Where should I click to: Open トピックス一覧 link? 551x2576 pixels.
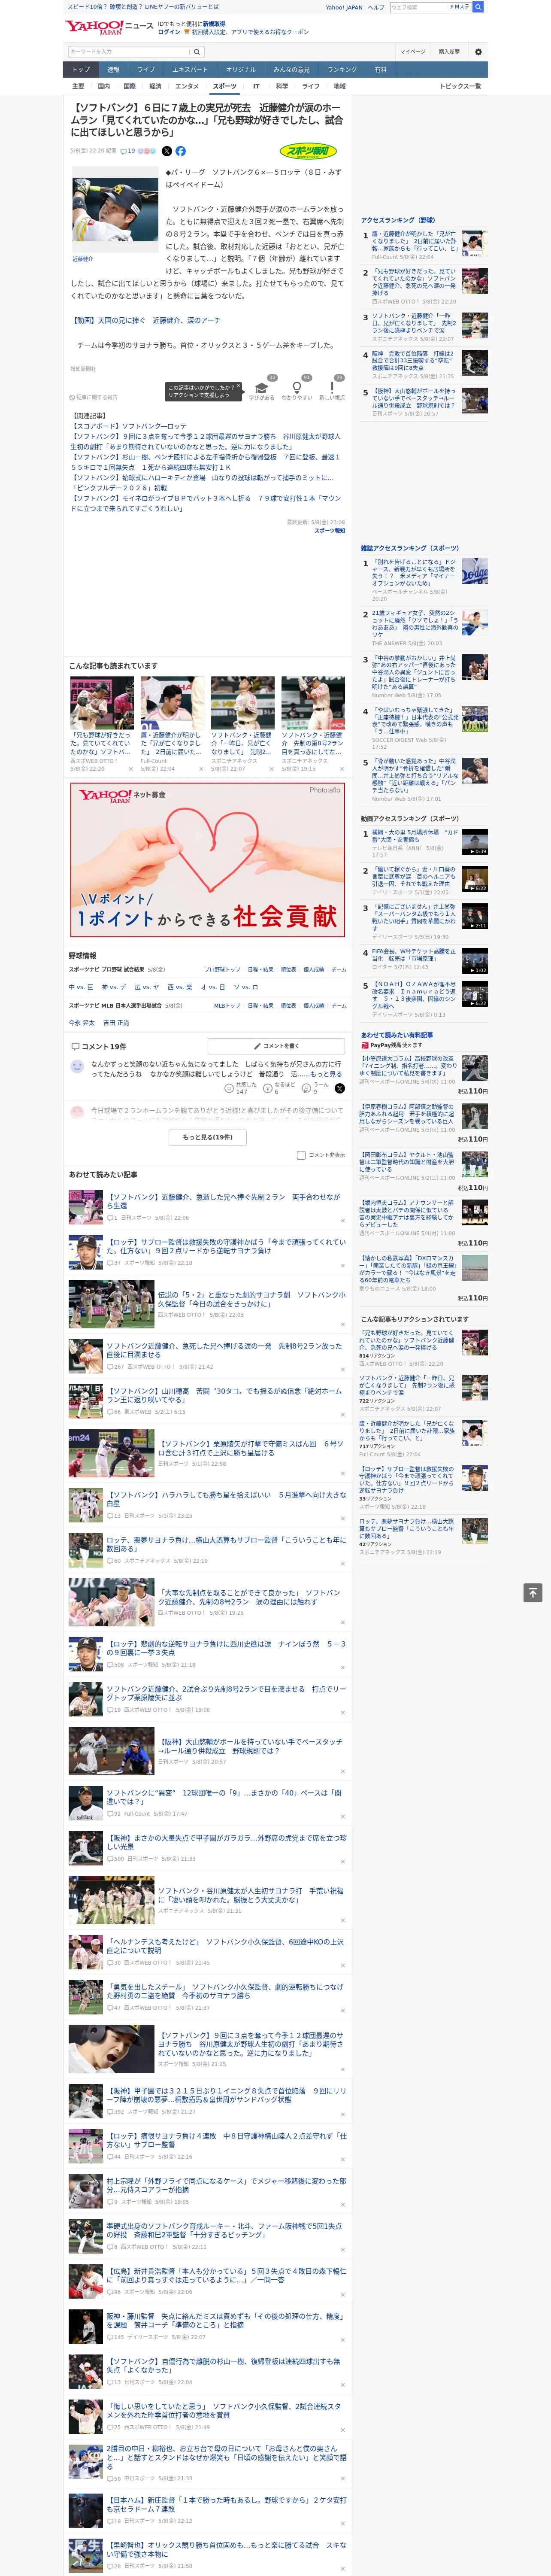coord(460,86)
